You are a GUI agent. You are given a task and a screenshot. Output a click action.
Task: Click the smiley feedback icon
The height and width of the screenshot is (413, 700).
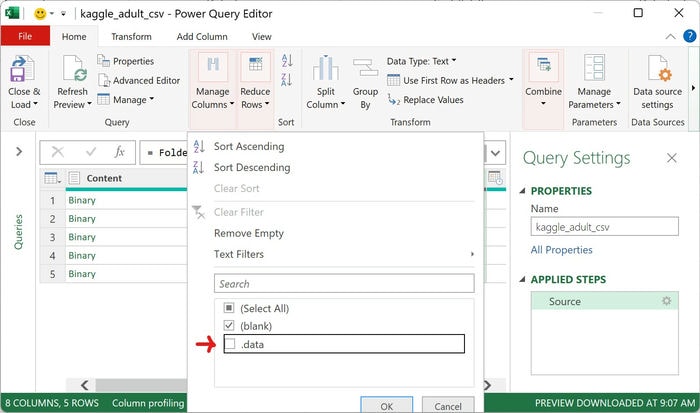40,14
